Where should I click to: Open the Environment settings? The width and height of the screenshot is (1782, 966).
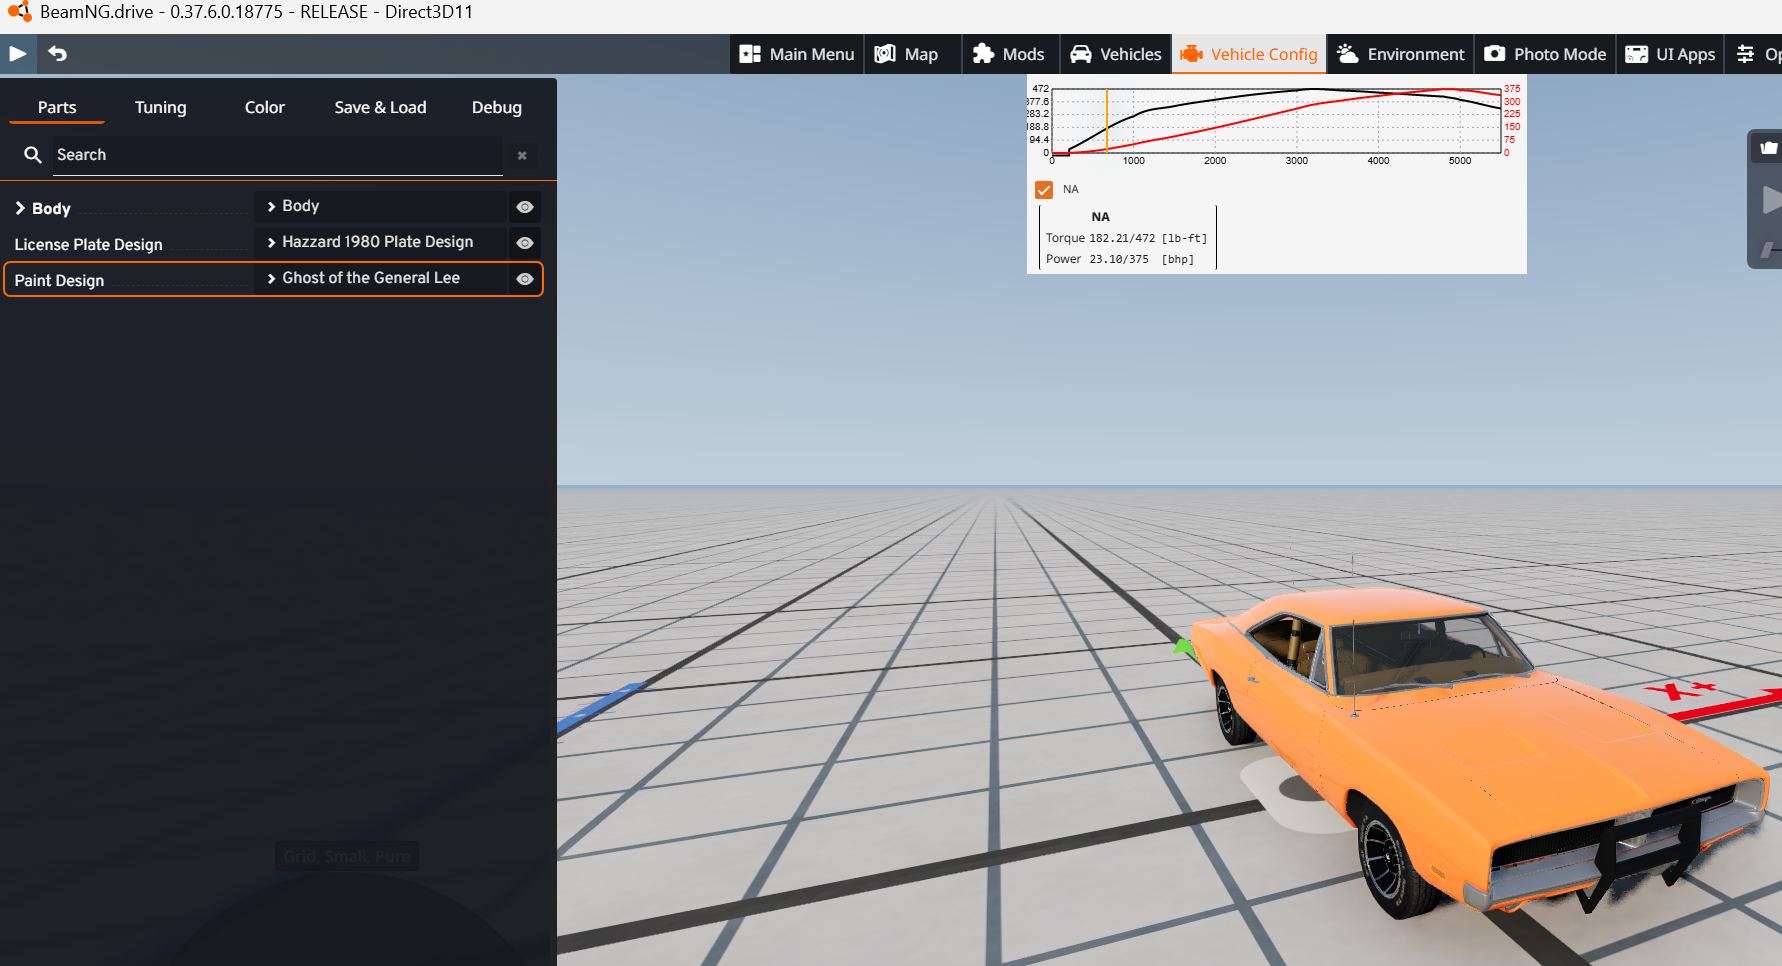point(1400,54)
